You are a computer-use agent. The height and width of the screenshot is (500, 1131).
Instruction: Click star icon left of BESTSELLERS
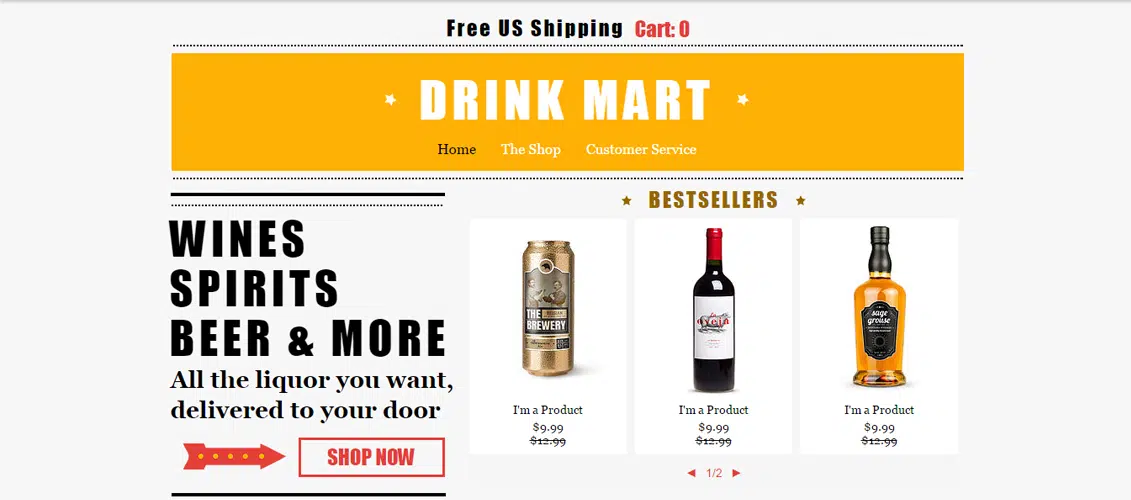pyautogui.click(x=627, y=201)
